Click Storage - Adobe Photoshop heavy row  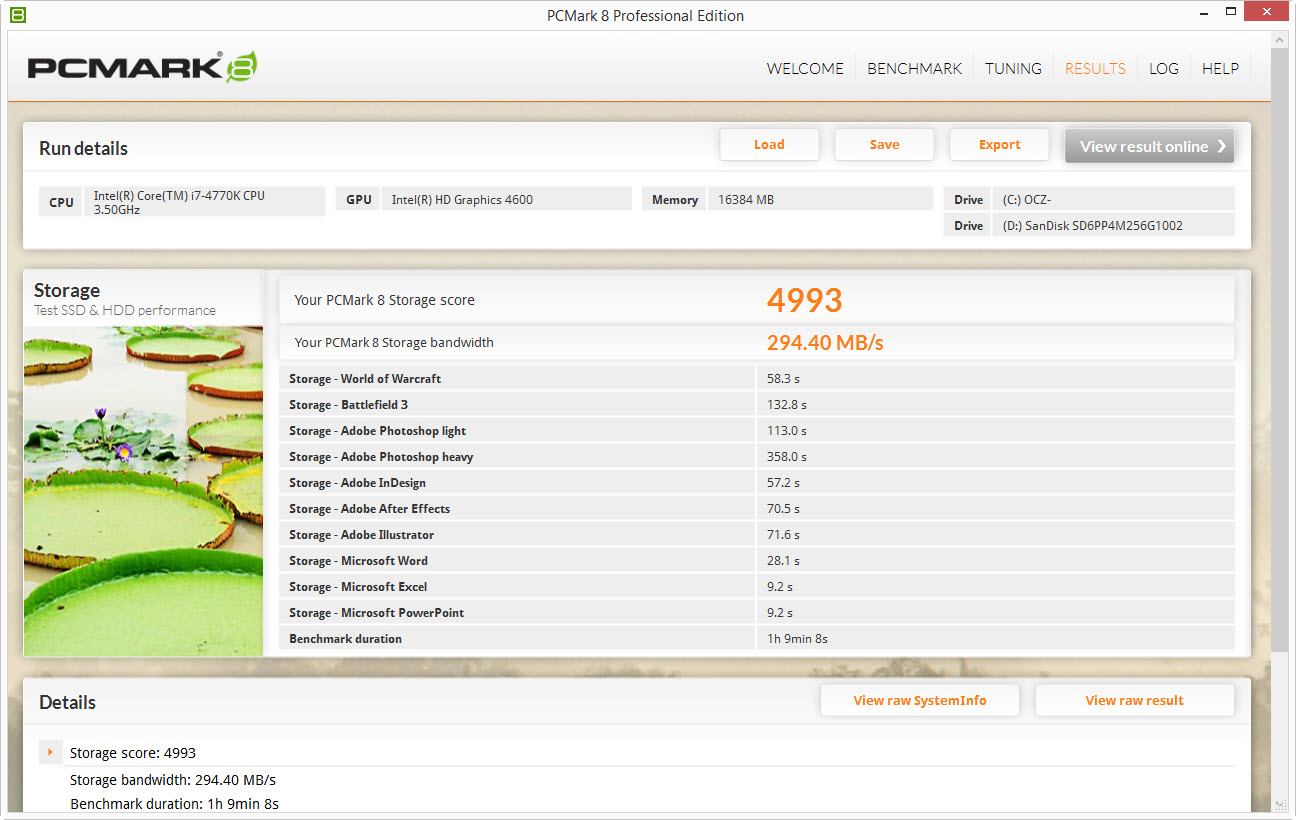point(757,457)
